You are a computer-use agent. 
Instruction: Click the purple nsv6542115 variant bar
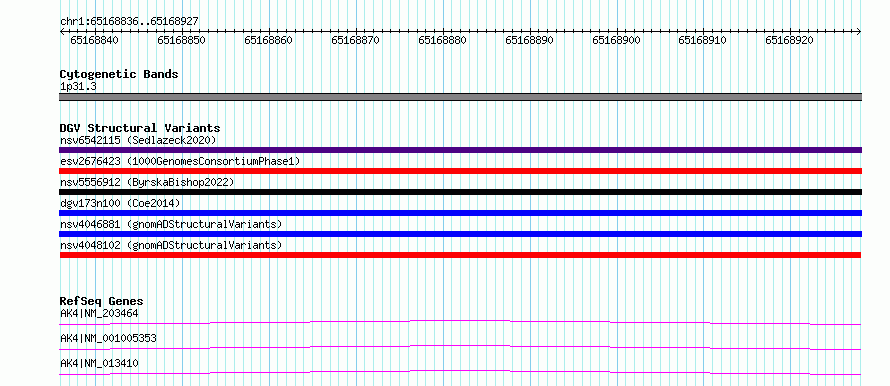point(460,150)
